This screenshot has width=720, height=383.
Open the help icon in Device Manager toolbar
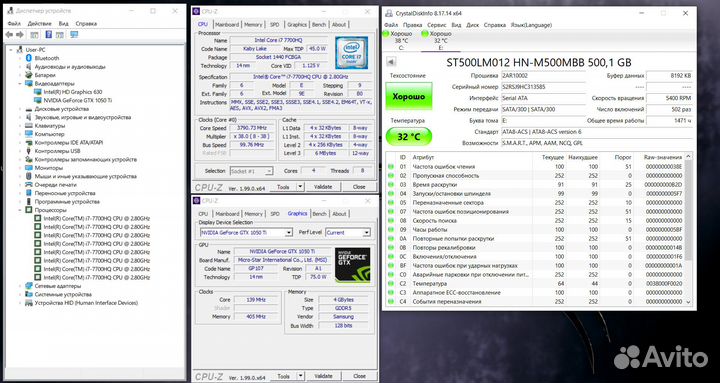(49, 34)
